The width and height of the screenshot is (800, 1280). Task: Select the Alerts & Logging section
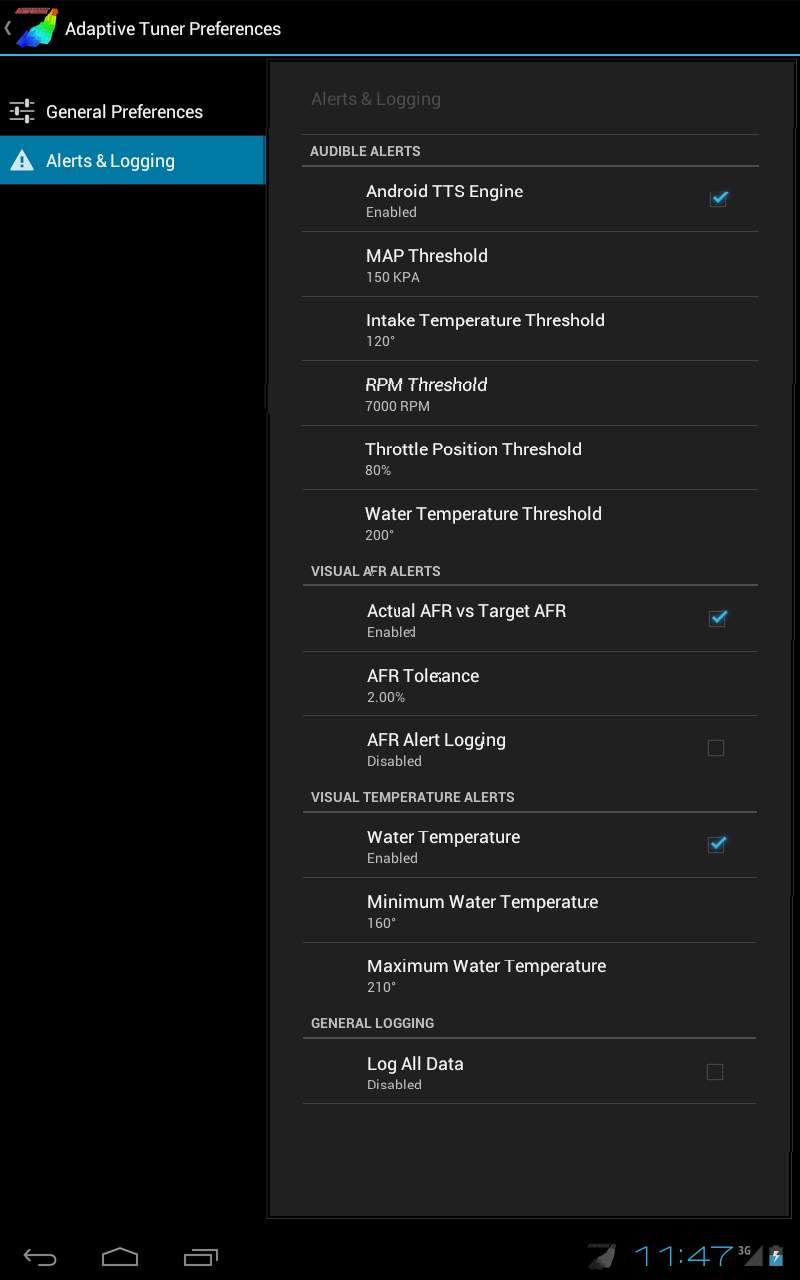[x=132, y=160]
